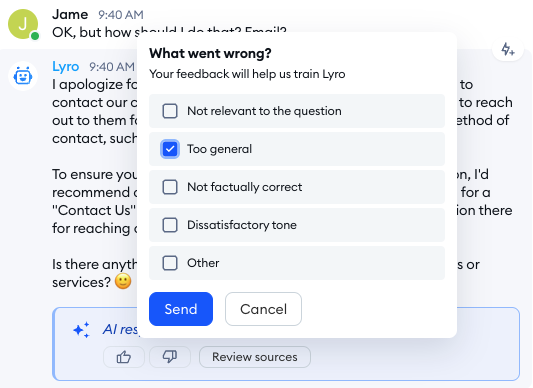Click the Lyro sender name link

click(66, 66)
